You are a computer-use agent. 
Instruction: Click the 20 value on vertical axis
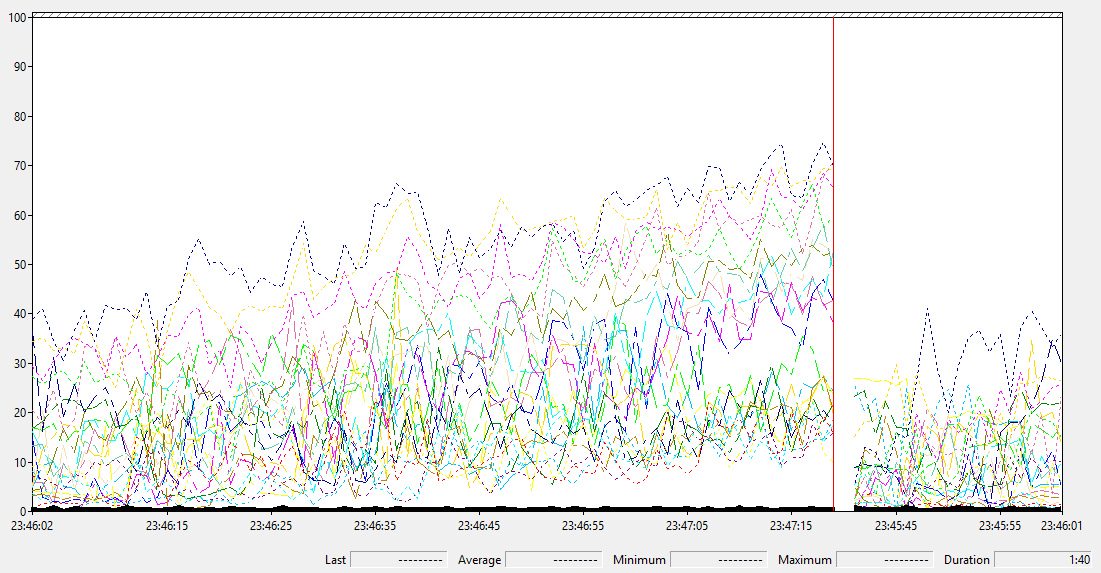(x=20, y=413)
